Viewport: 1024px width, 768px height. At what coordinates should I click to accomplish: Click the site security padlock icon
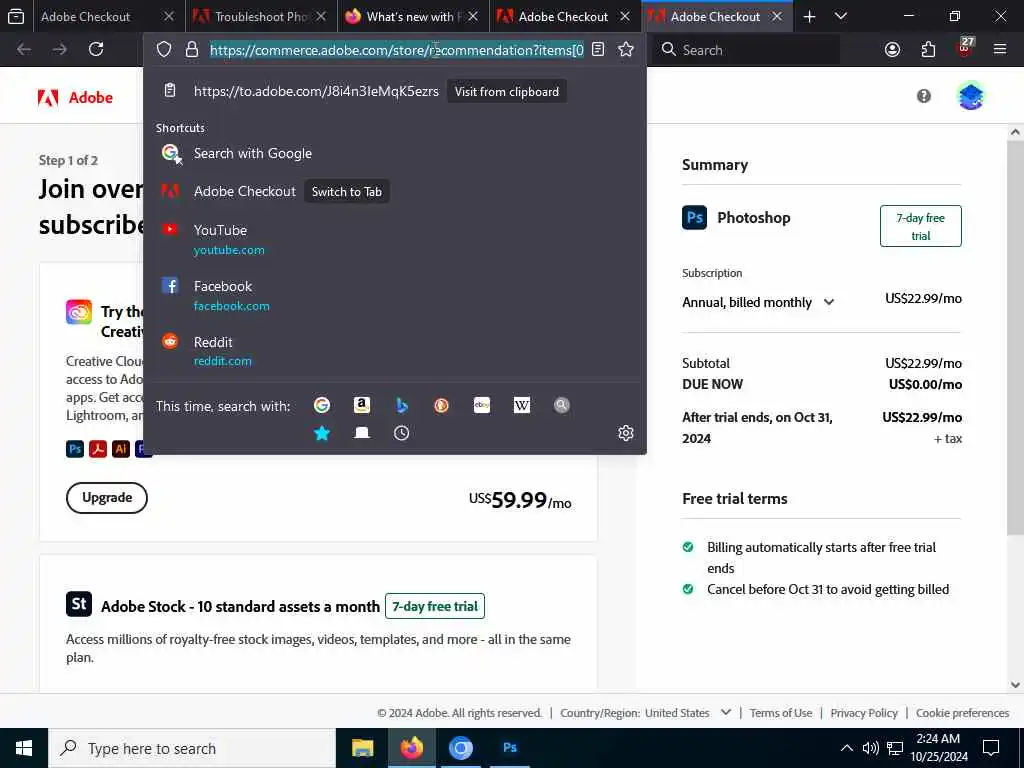tap(191, 50)
